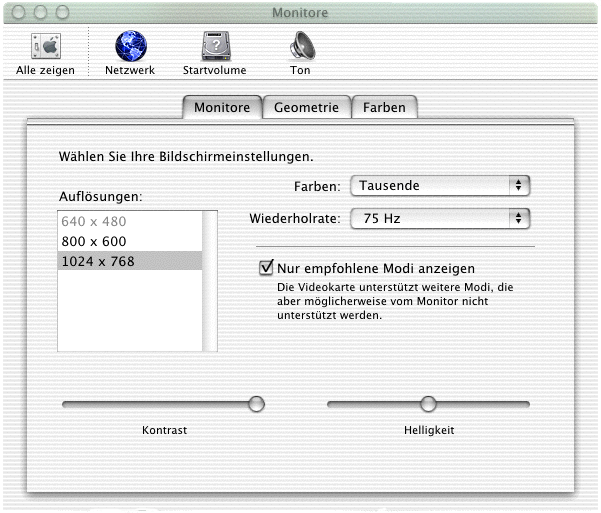601x513 pixels.
Task: Click the close button of Monitore window
Action: [x=18, y=12]
